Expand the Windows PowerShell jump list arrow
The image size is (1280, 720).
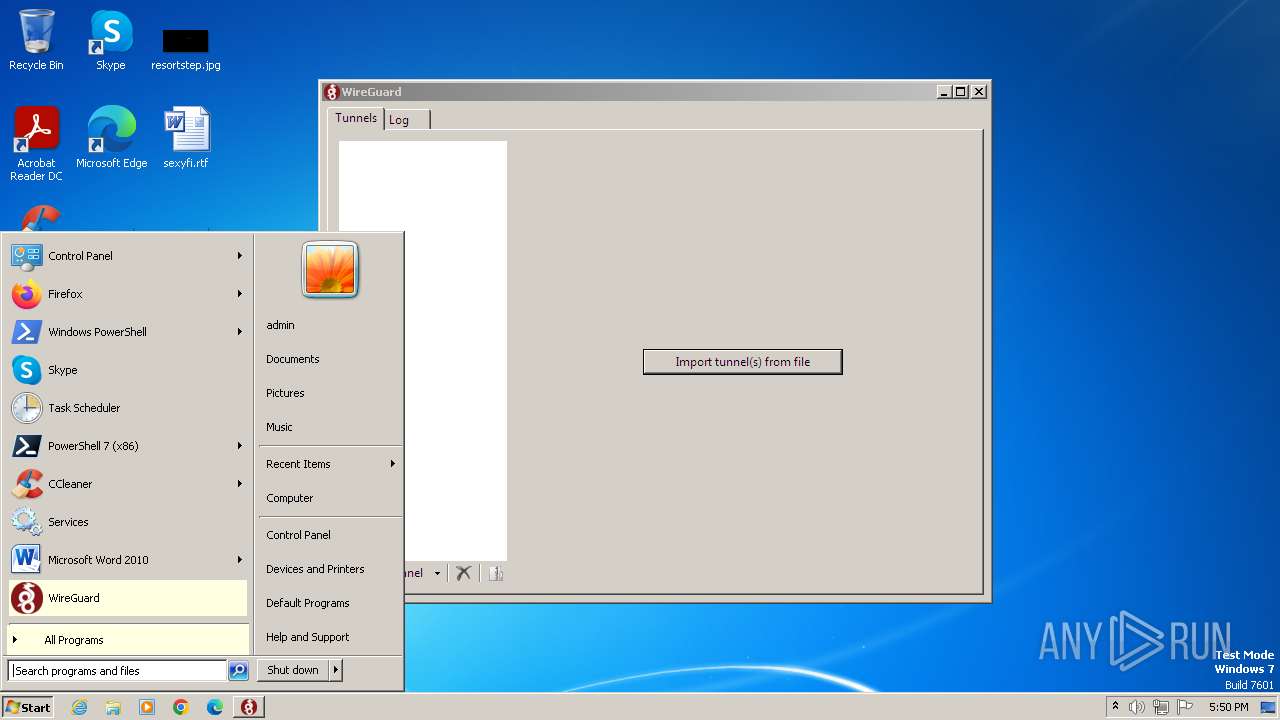pyautogui.click(x=239, y=332)
